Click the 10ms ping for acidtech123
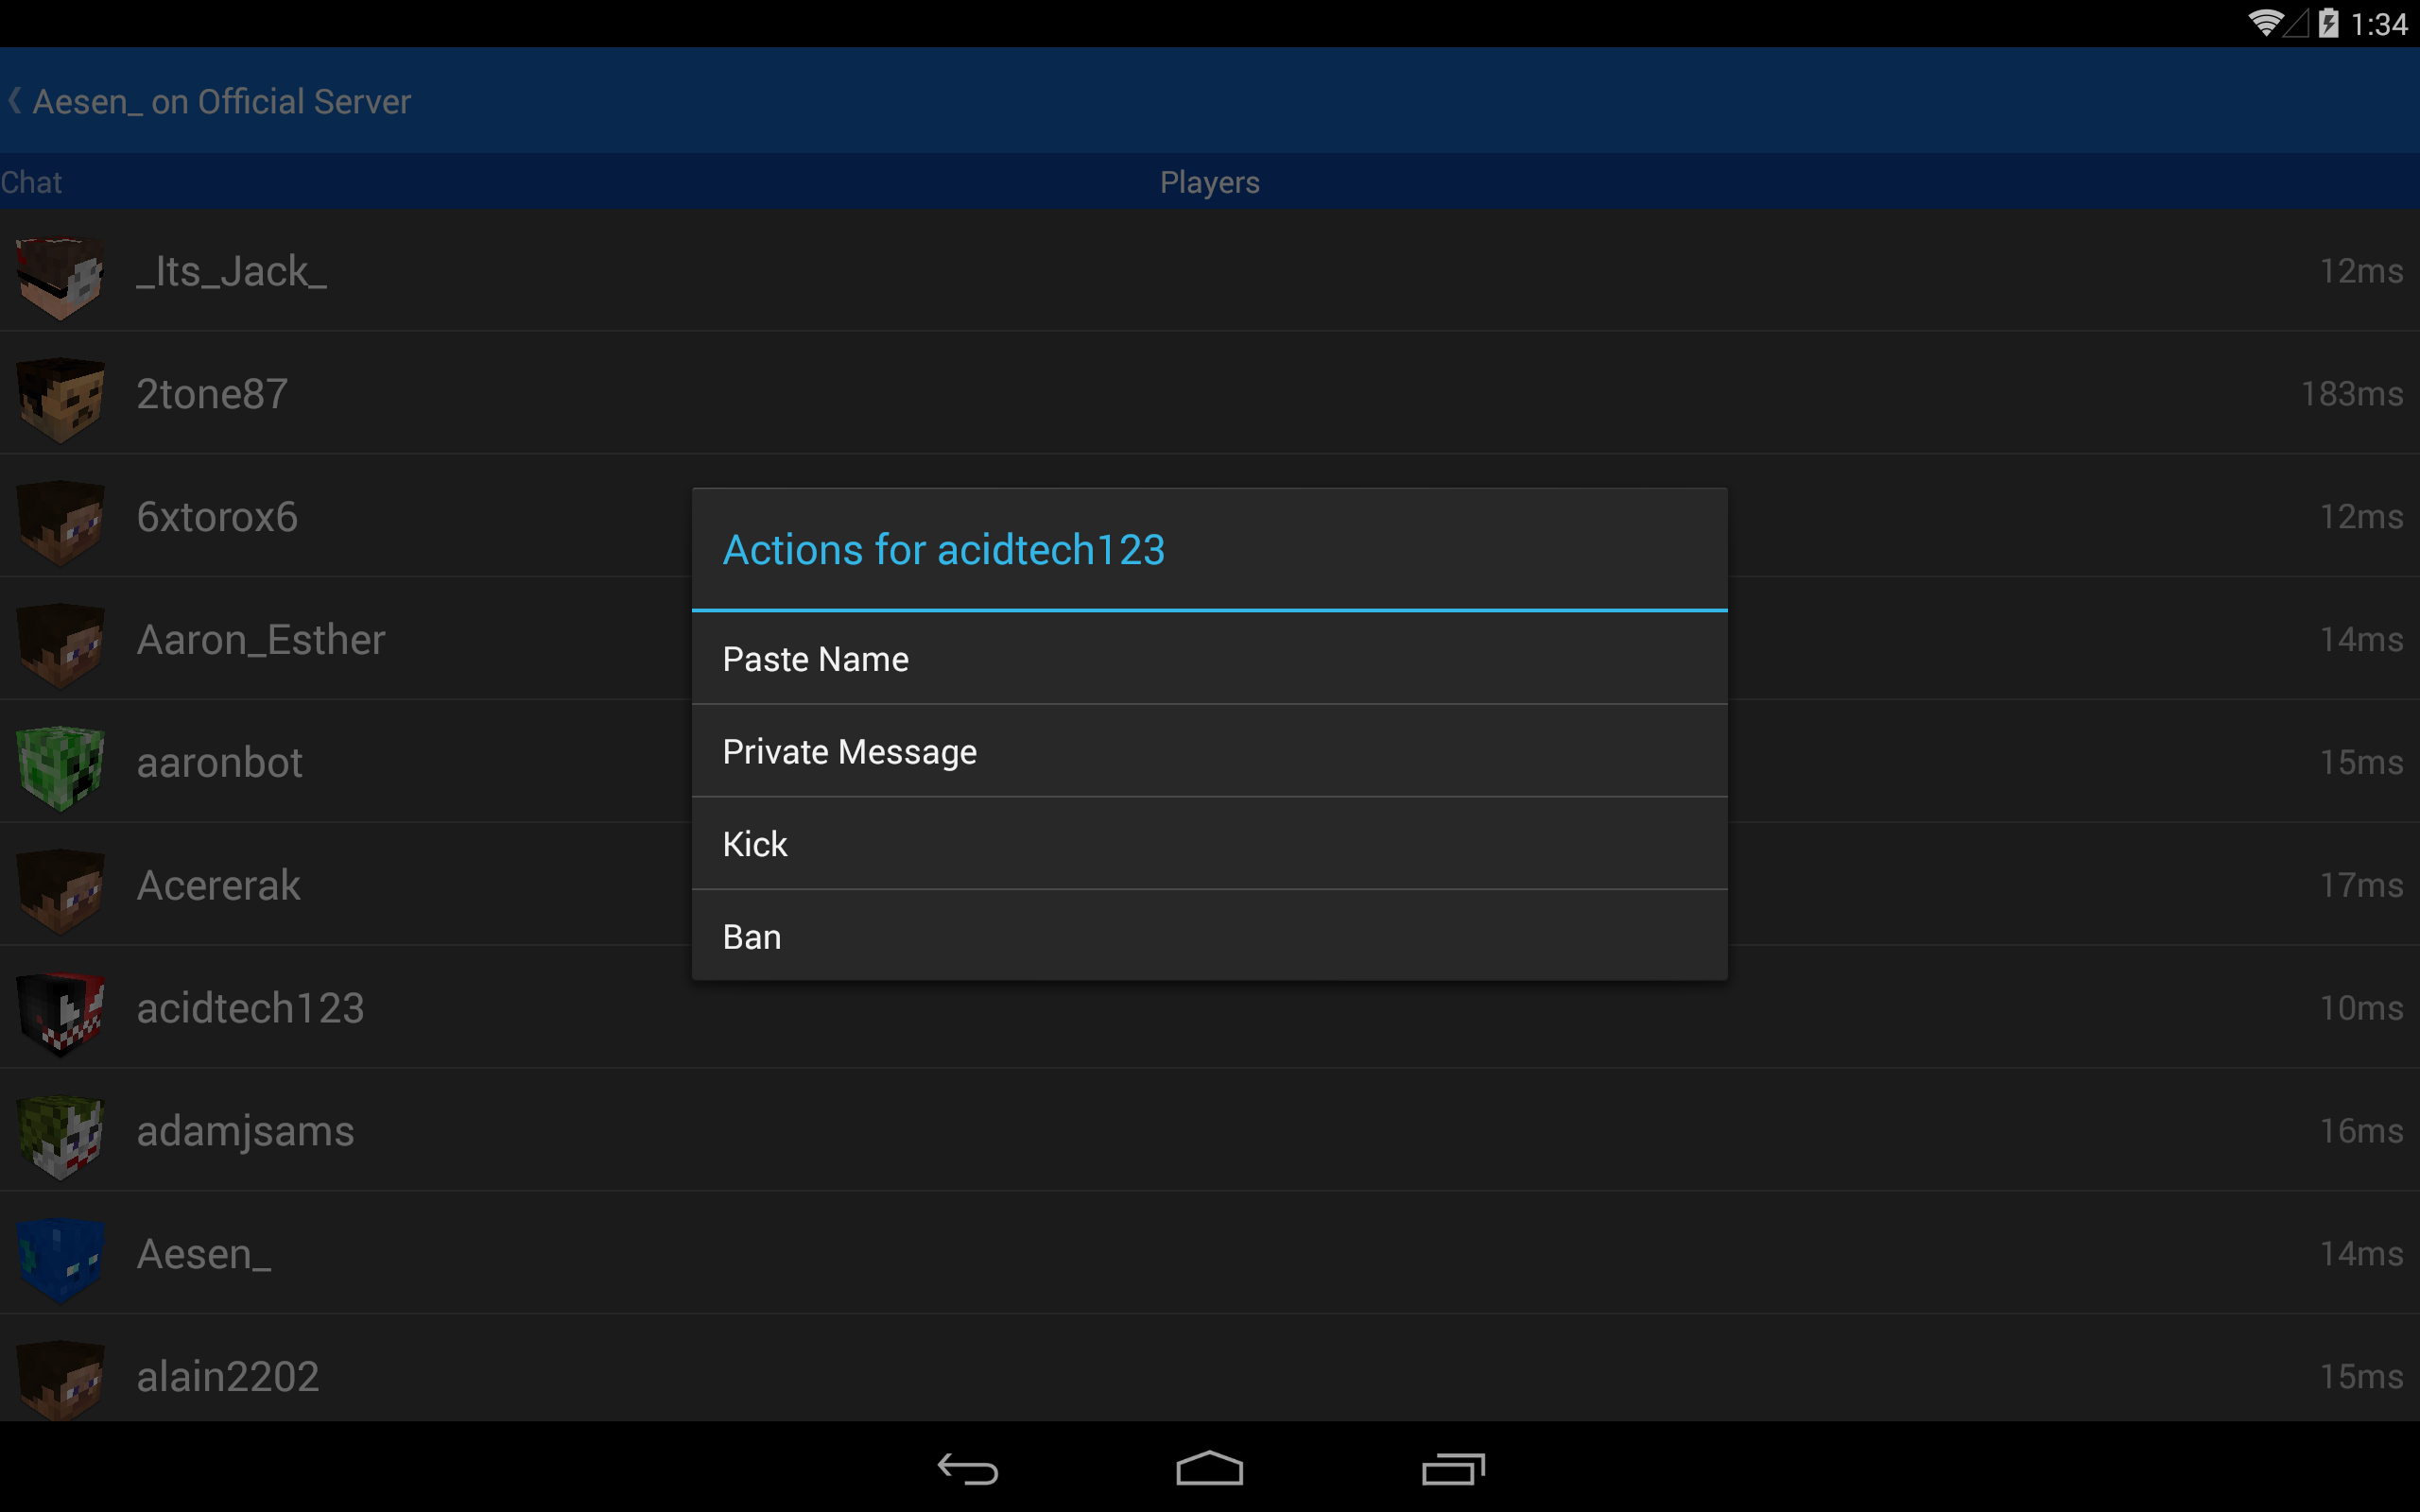This screenshot has width=2420, height=1512. [2361, 1008]
